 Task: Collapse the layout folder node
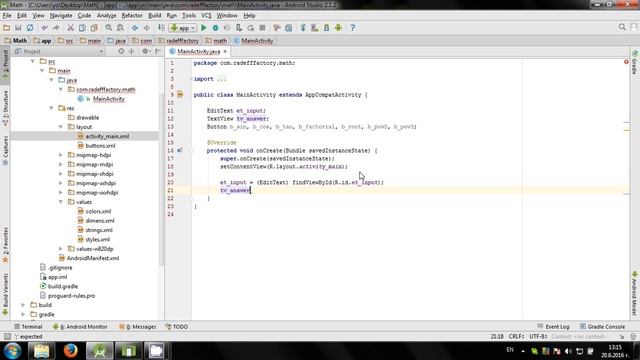click(x=61, y=127)
